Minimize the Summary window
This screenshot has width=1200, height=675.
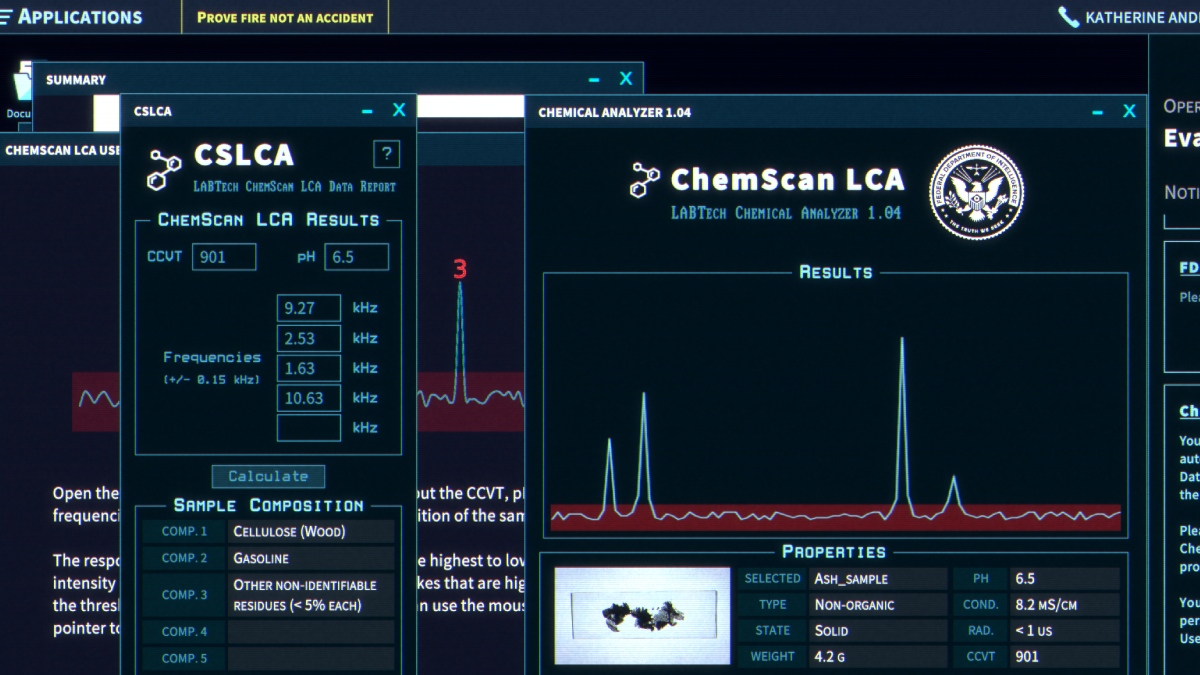(x=594, y=79)
